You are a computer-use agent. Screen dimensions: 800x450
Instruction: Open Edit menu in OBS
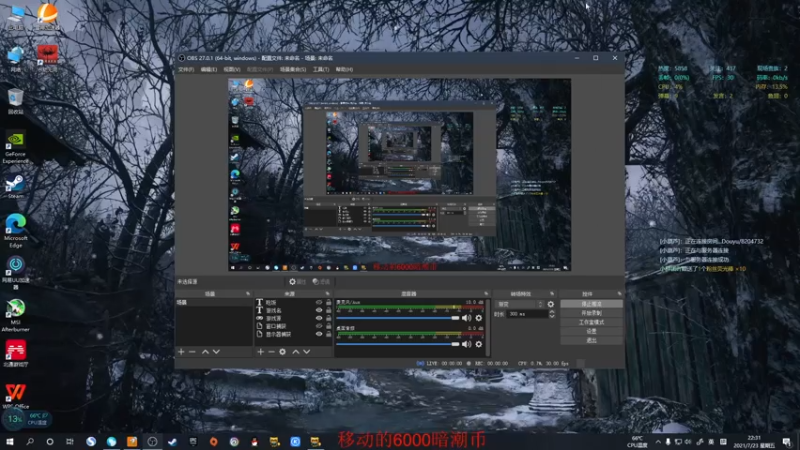pos(209,69)
